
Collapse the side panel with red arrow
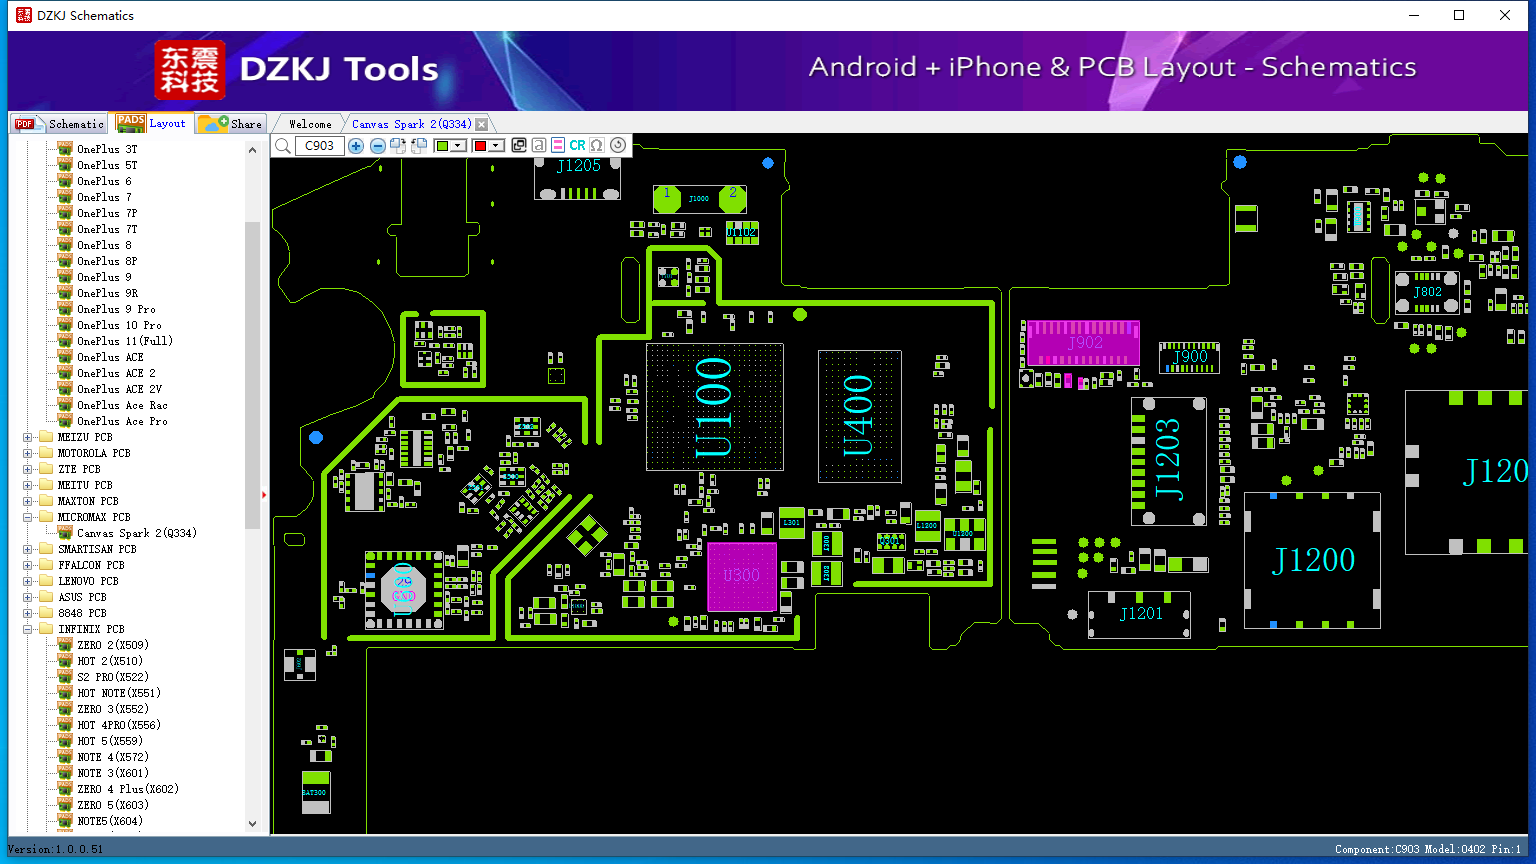click(264, 494)
